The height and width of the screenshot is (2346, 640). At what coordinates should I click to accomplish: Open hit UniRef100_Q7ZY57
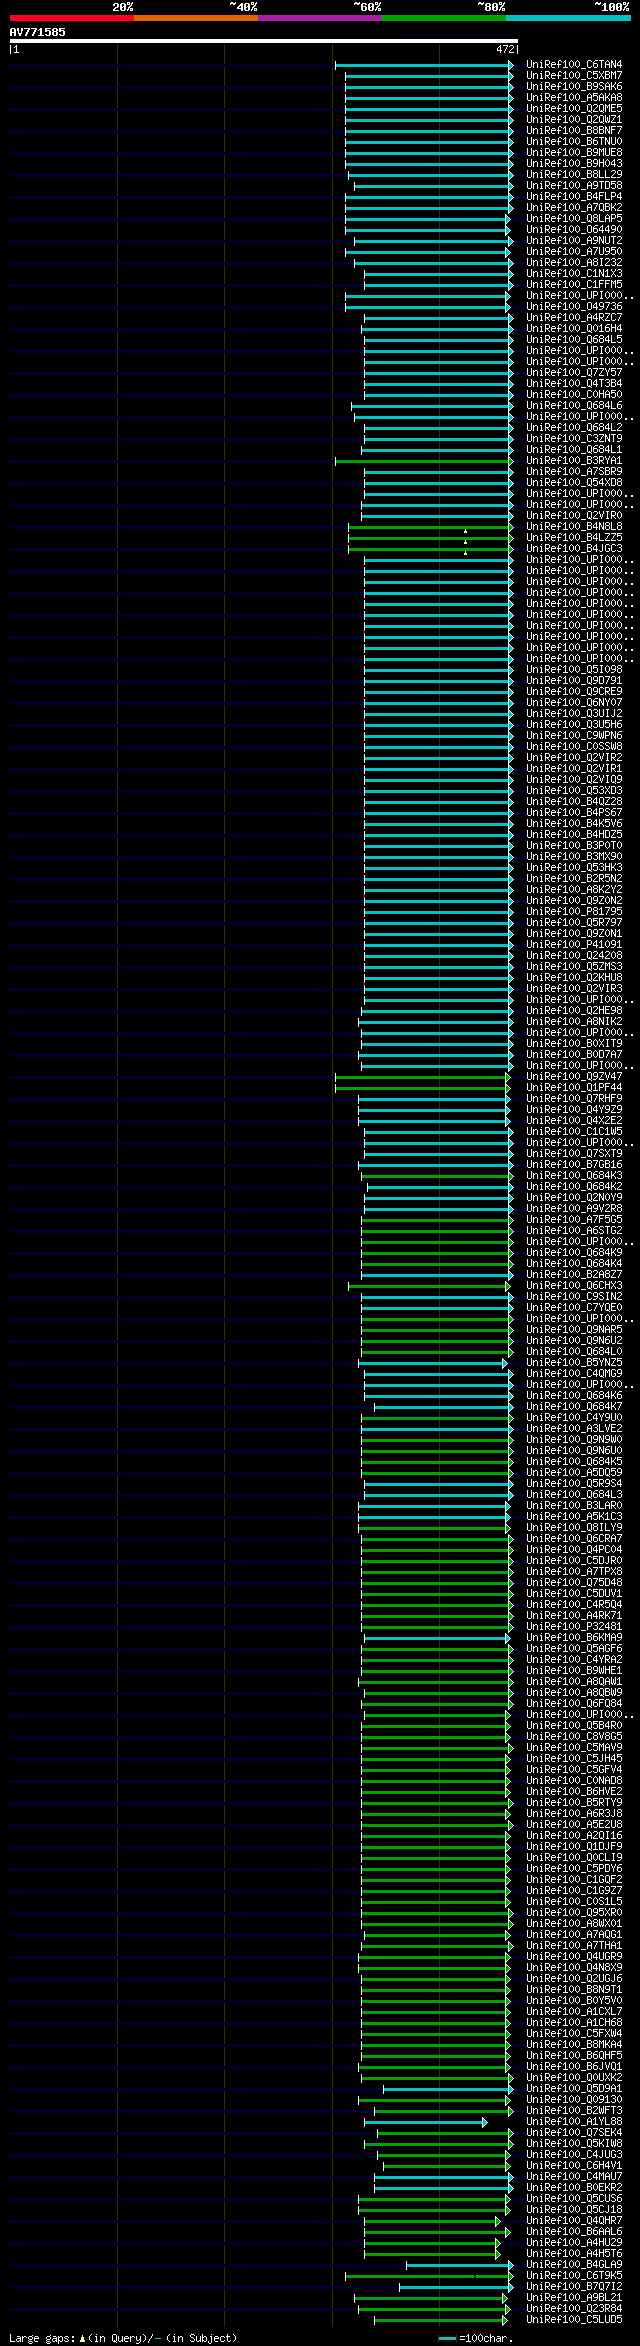pyautogui.click(x=574, y=373)
